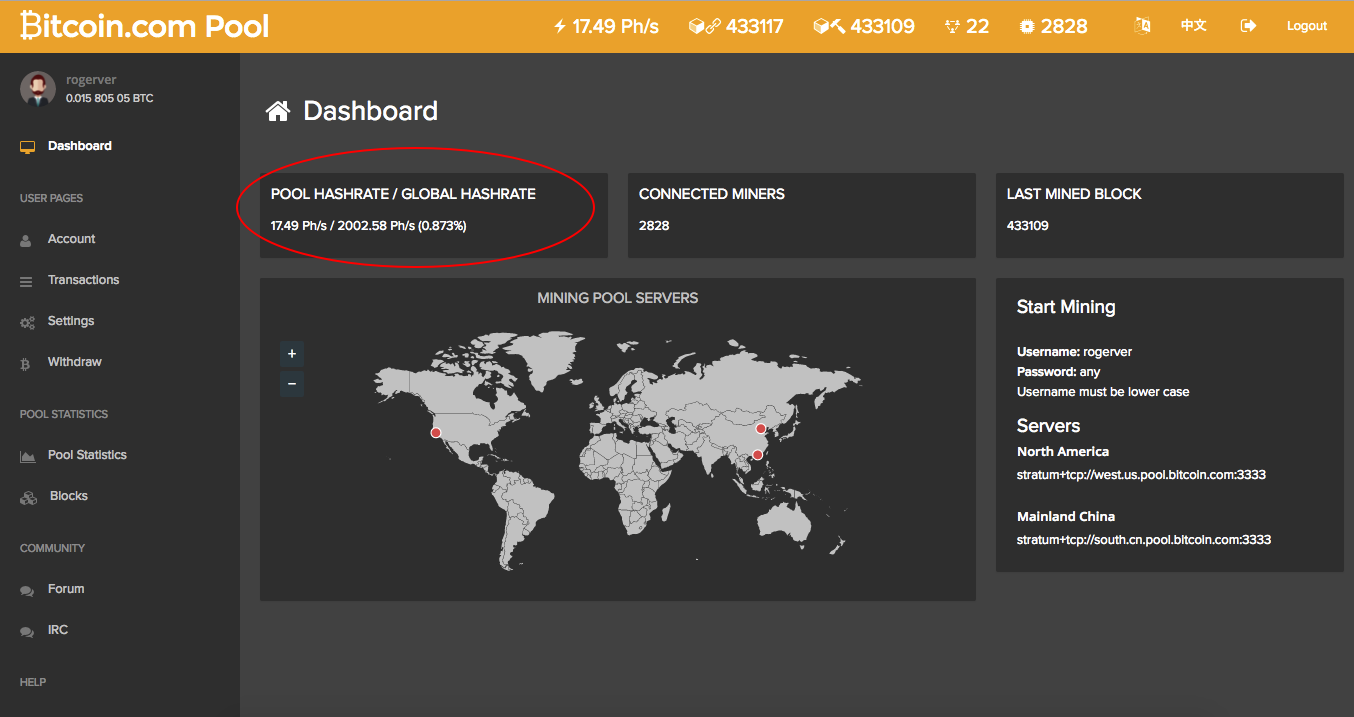Open the community Forum link
This screenshot has height=717, width=1354.
point(66,589)
